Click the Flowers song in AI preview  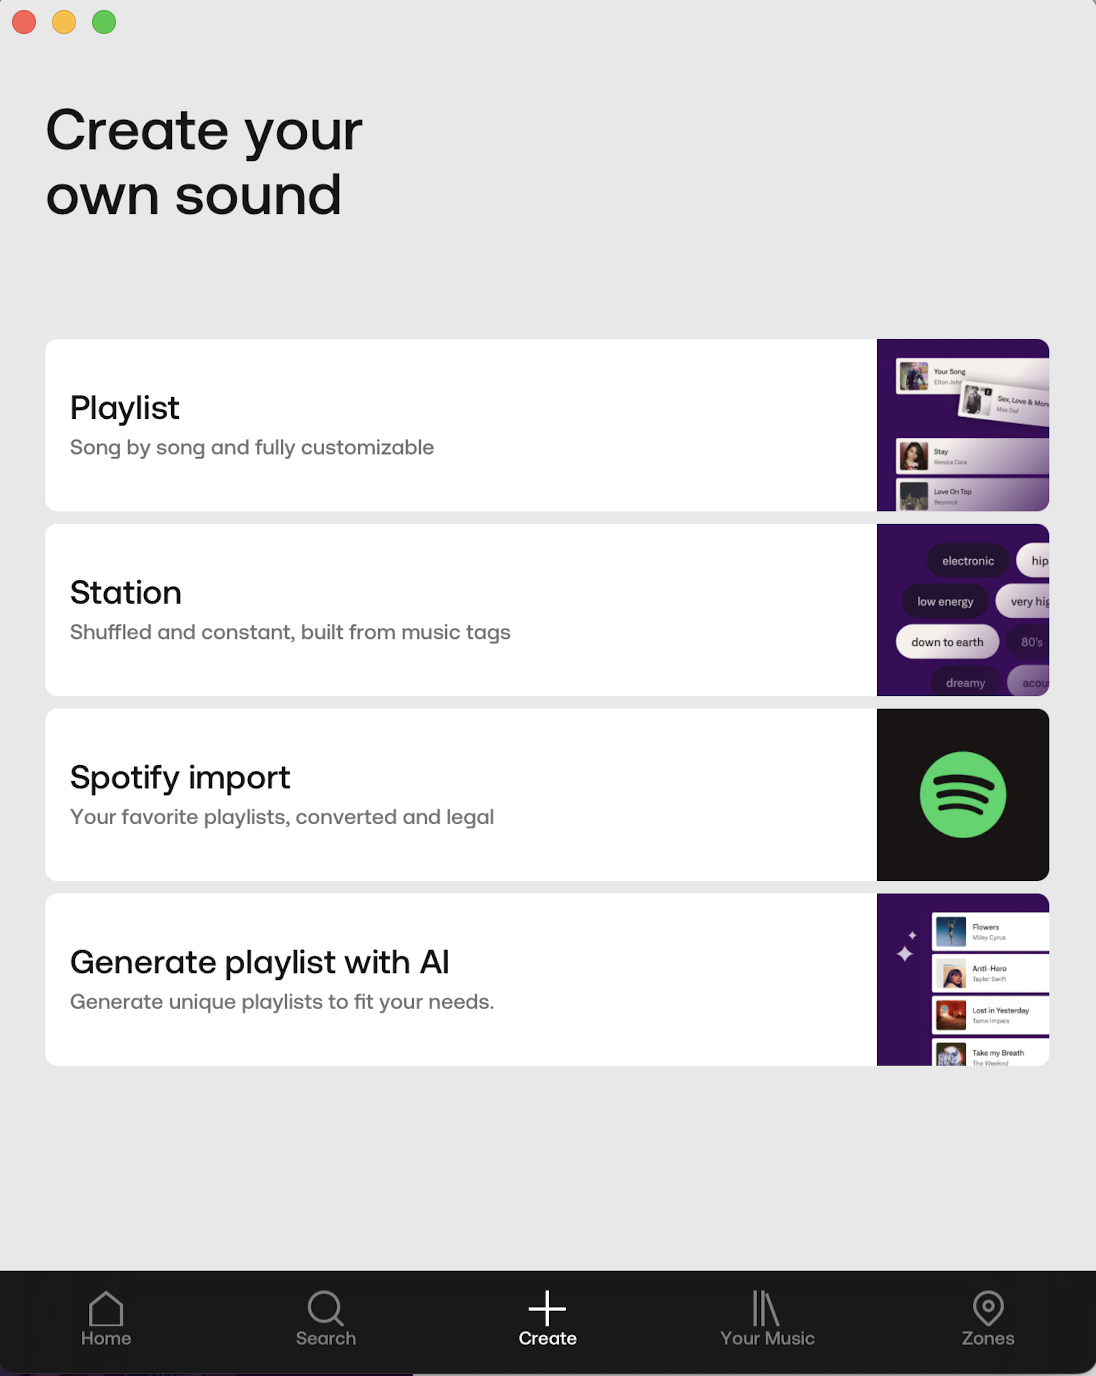989,932
